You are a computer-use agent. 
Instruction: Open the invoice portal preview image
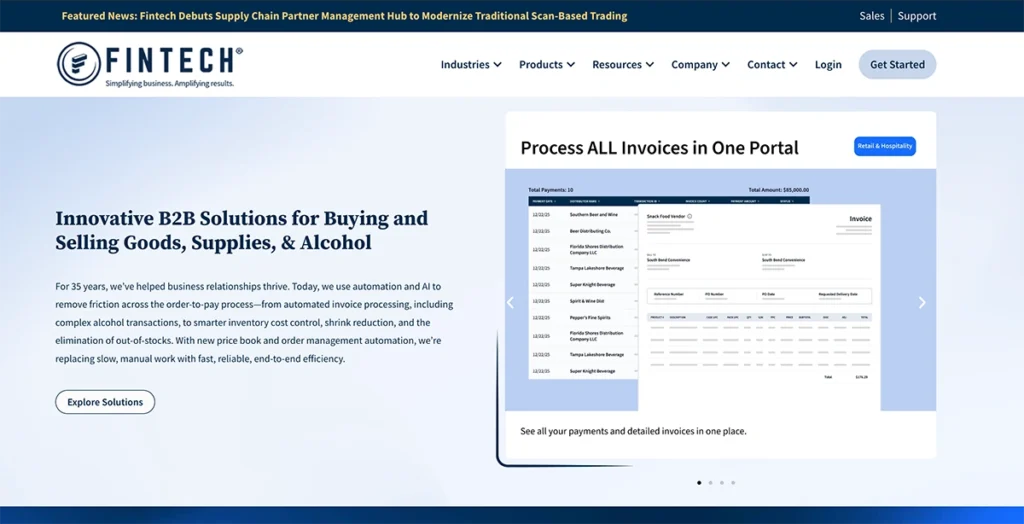tap(720, 290)
